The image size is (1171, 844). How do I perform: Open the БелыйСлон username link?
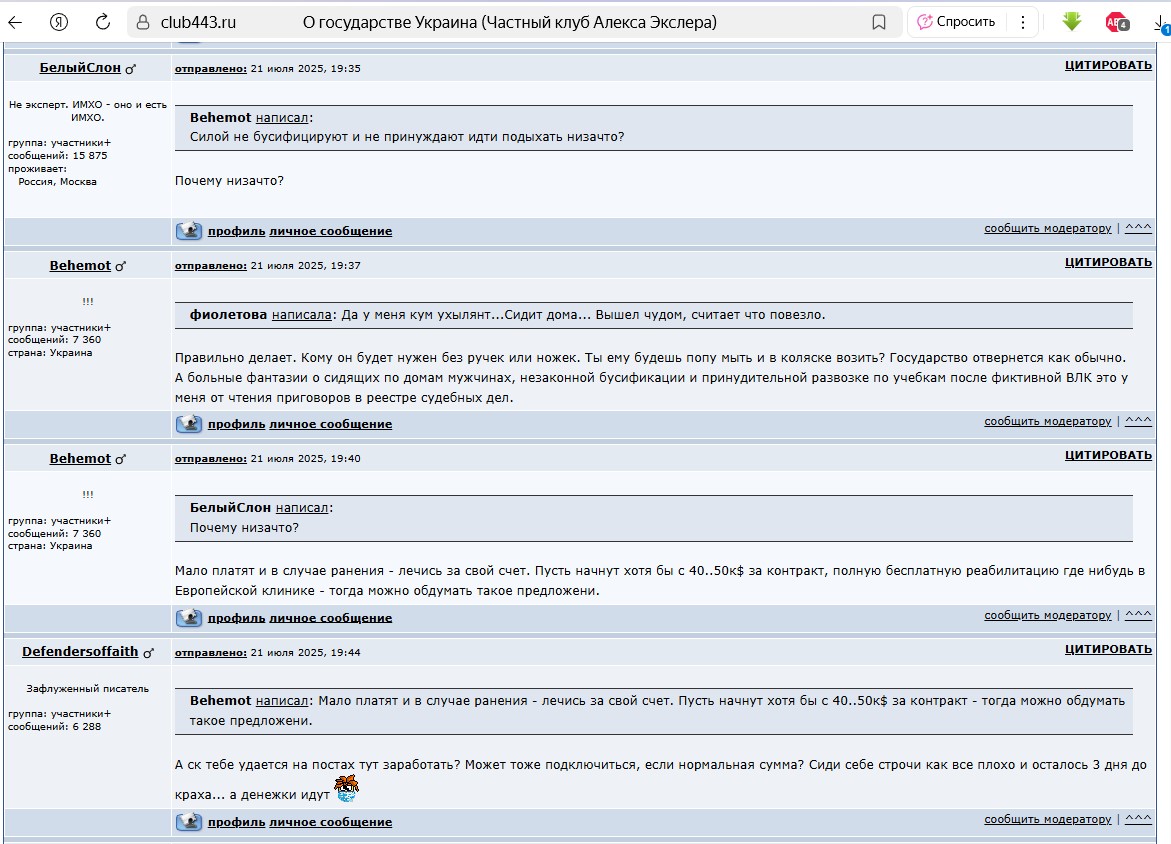tap(80, 67)
